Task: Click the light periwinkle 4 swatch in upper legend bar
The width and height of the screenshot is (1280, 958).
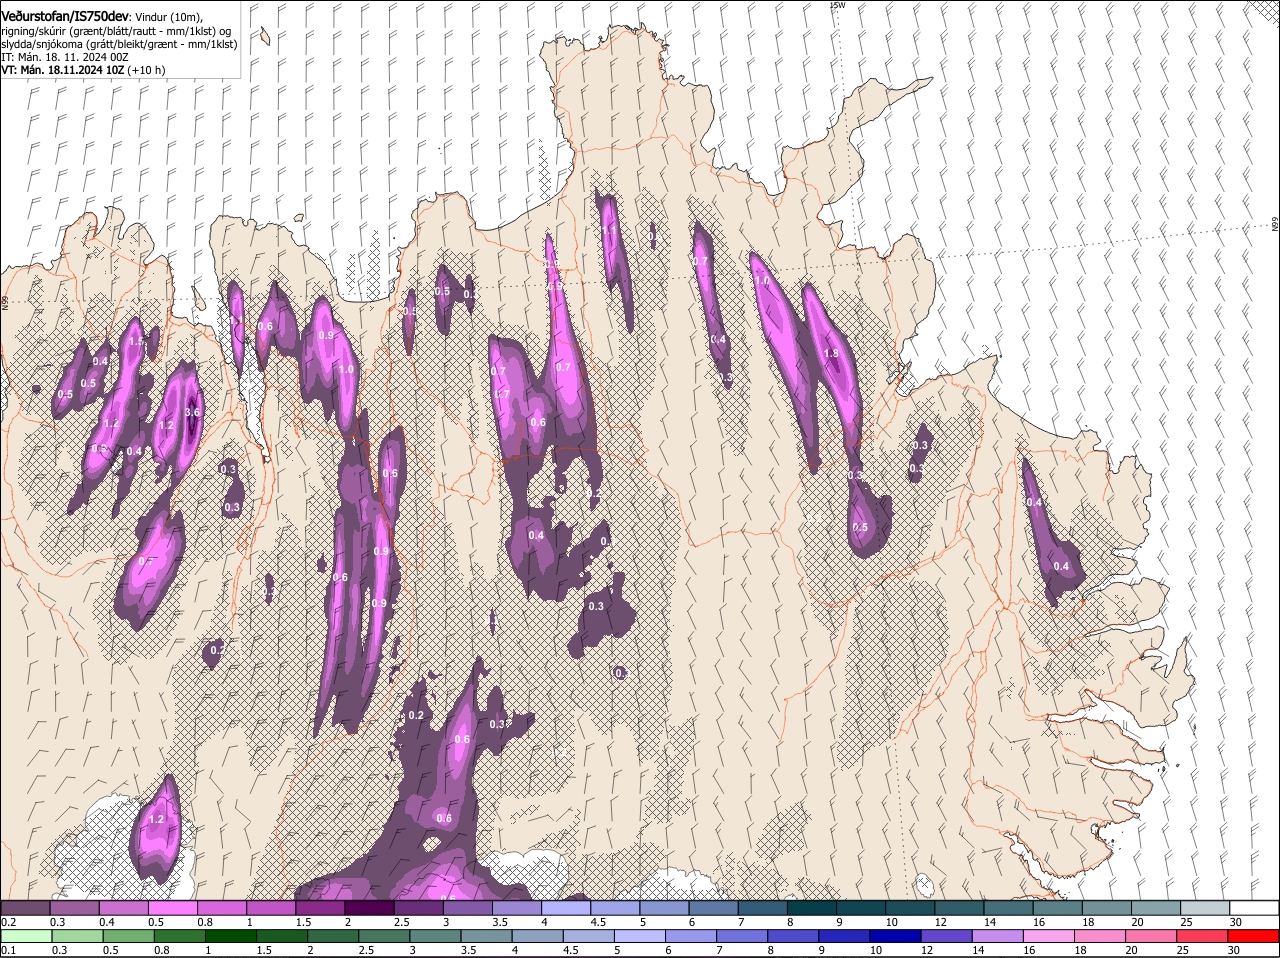Action: click(566, 908)
